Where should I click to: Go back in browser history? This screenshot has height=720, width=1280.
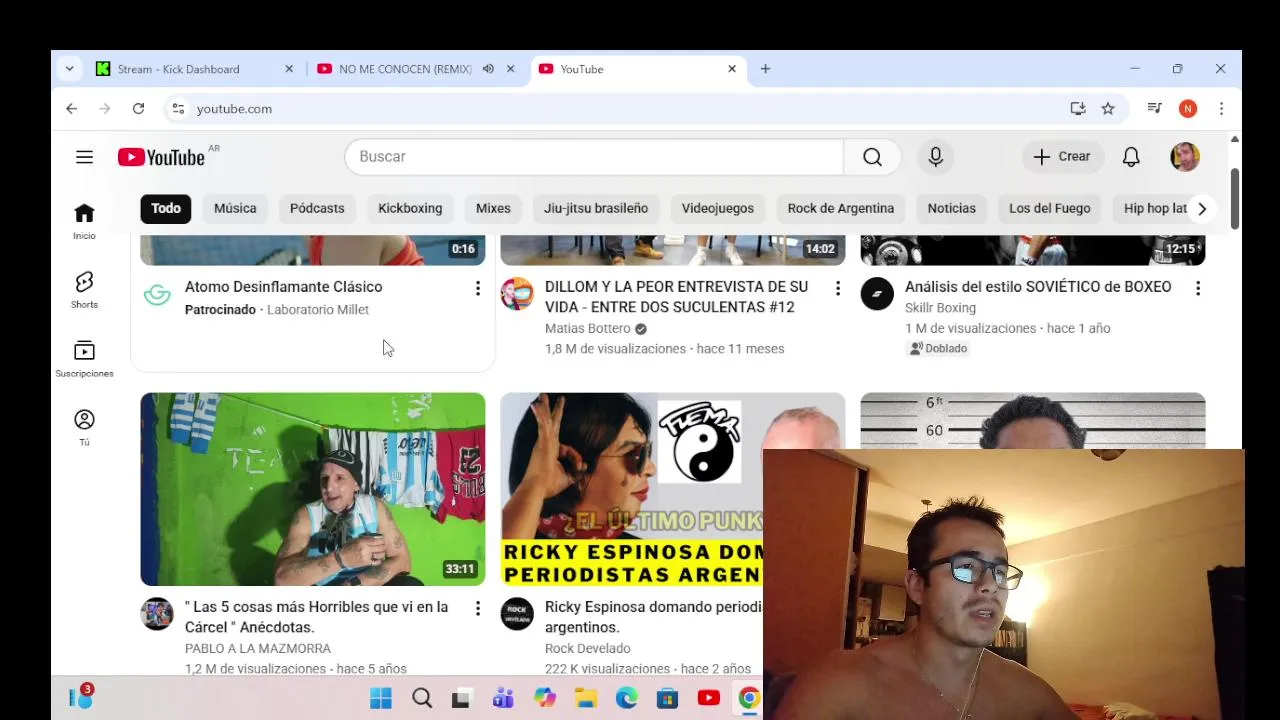click(72, 108)
